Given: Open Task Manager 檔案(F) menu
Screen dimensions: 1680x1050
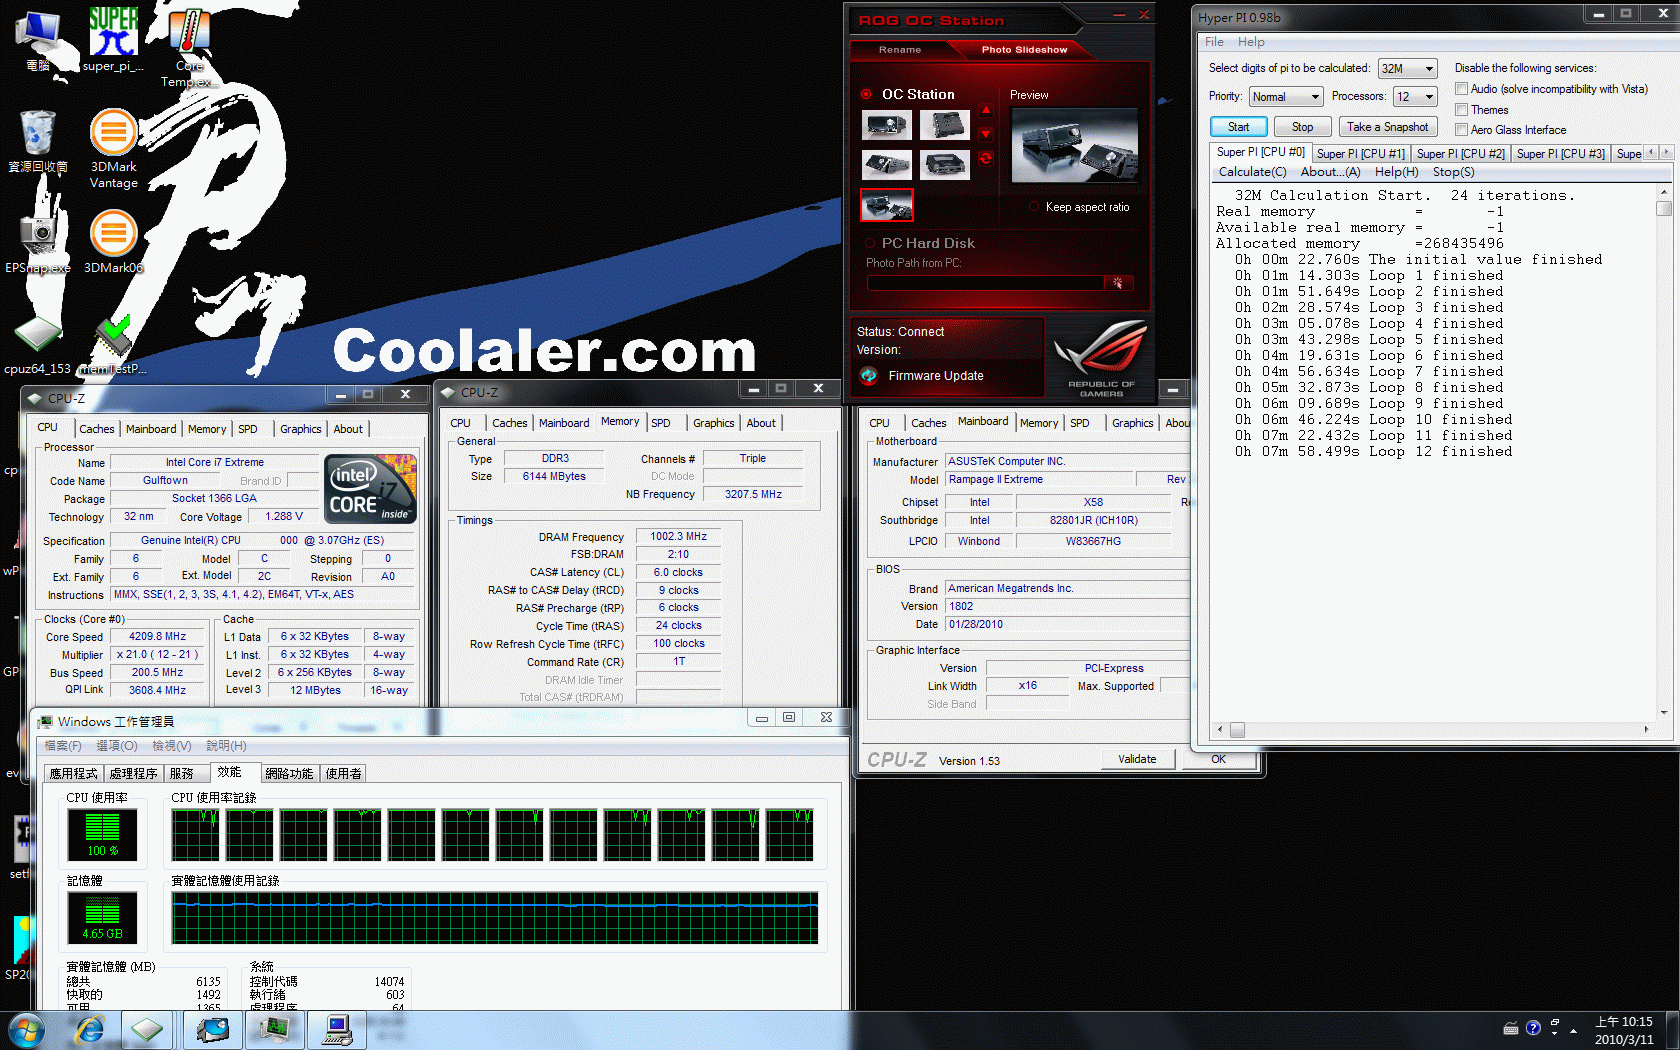Looking at the screenshot, I should point(63,746).
